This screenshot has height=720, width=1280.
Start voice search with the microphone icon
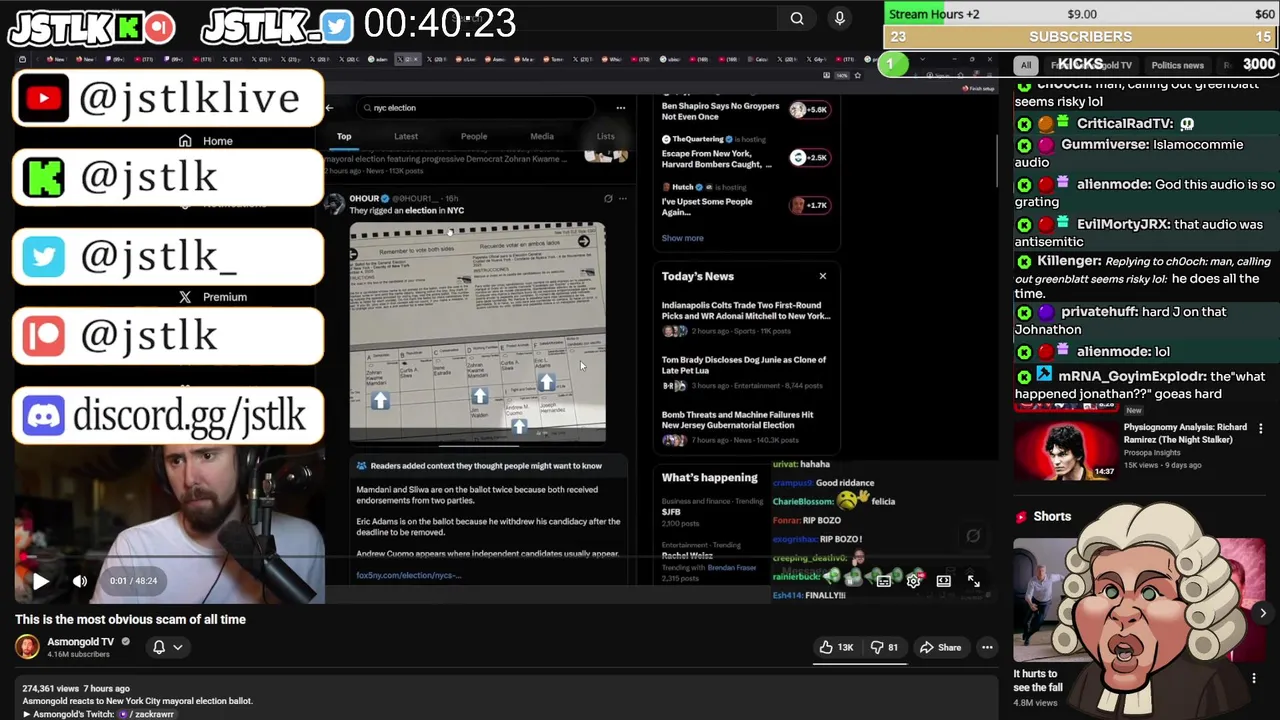[x=840, y=18]
